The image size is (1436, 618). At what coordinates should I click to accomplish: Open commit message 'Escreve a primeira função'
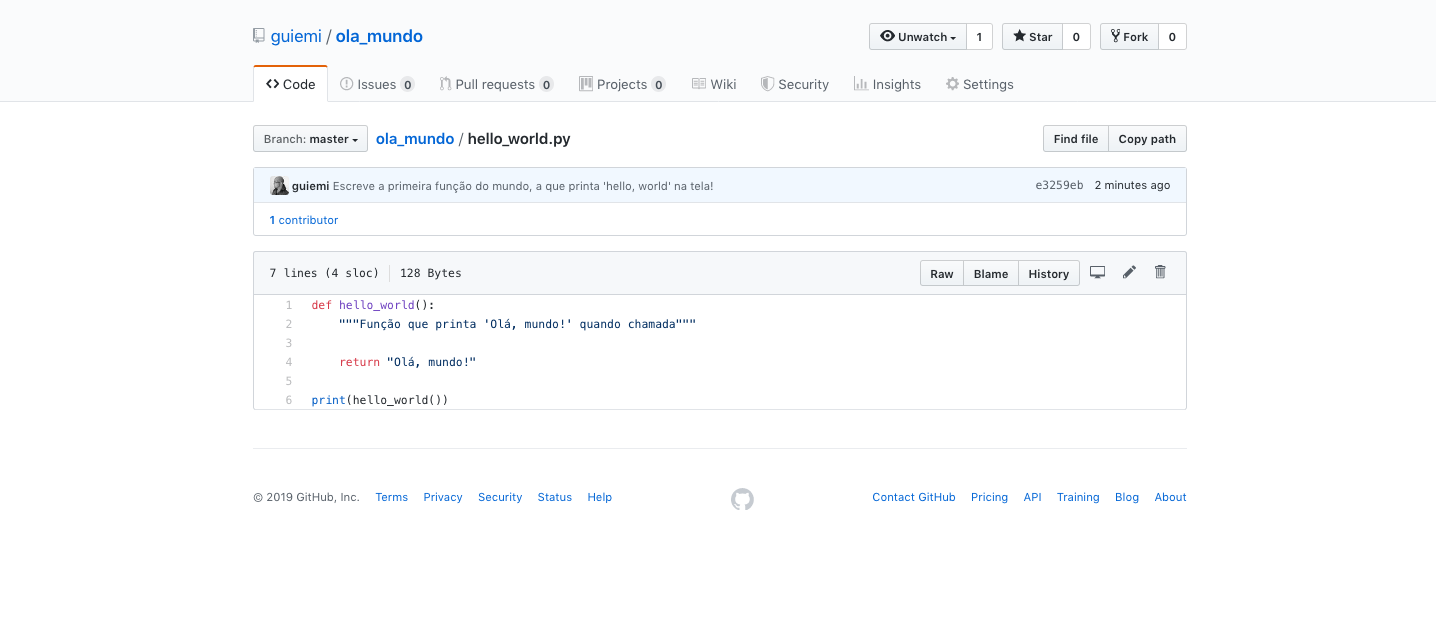pyautogui.click(x=523, y=186)
